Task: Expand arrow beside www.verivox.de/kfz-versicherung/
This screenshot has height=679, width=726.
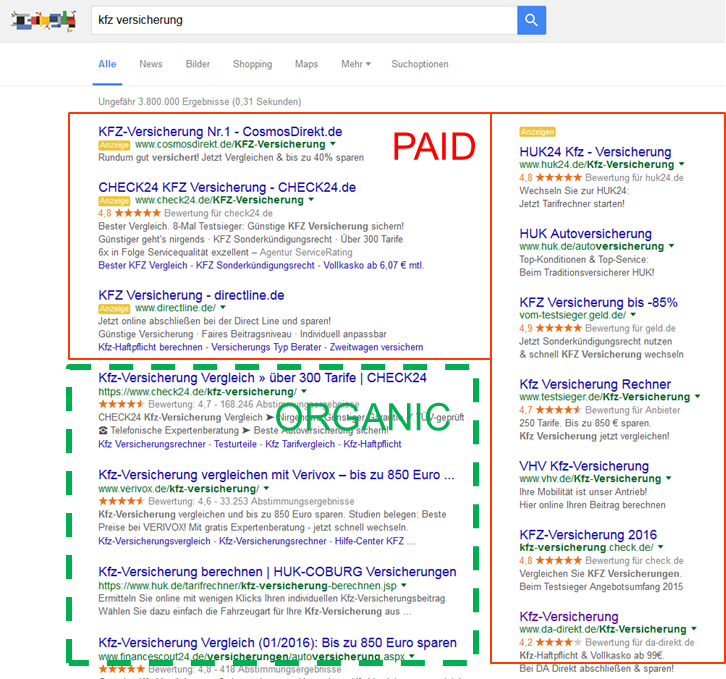Action: click(x=266, y=489)
